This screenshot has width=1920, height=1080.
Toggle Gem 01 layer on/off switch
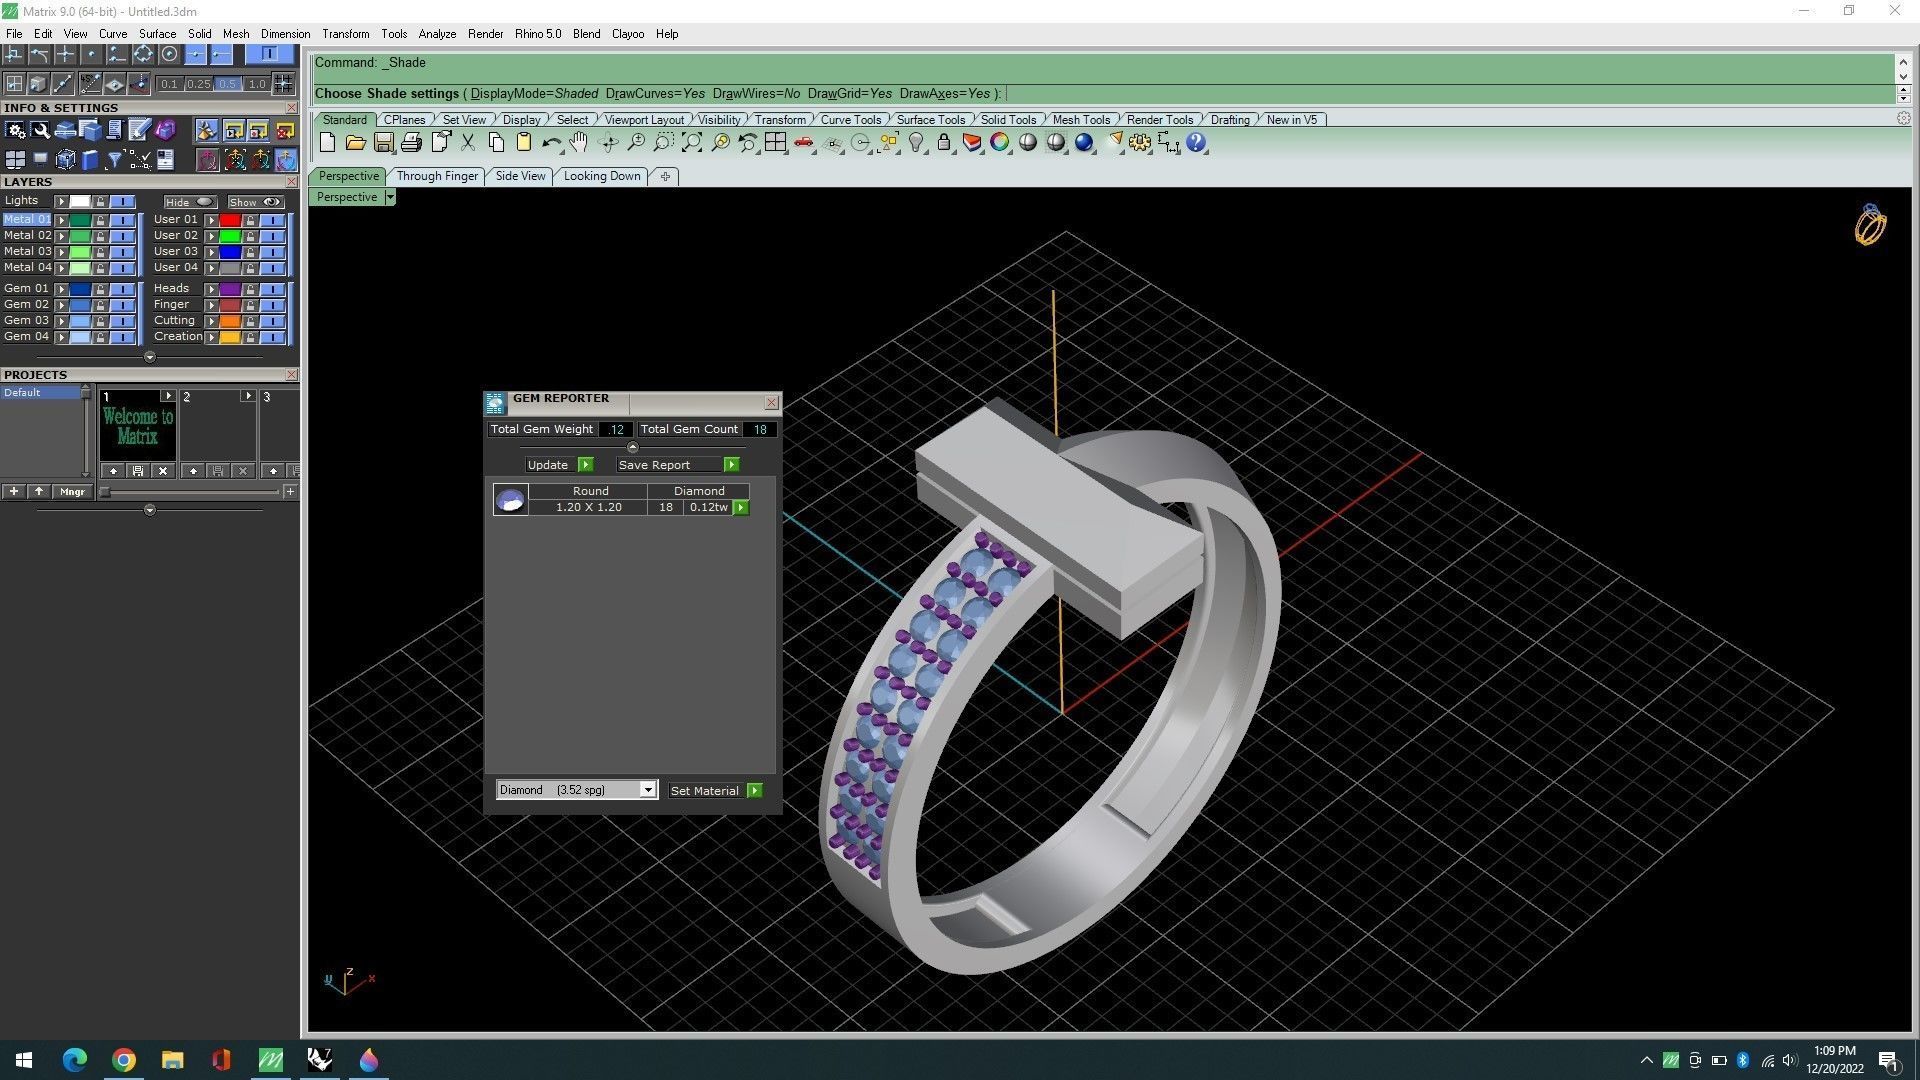(123, 289)
